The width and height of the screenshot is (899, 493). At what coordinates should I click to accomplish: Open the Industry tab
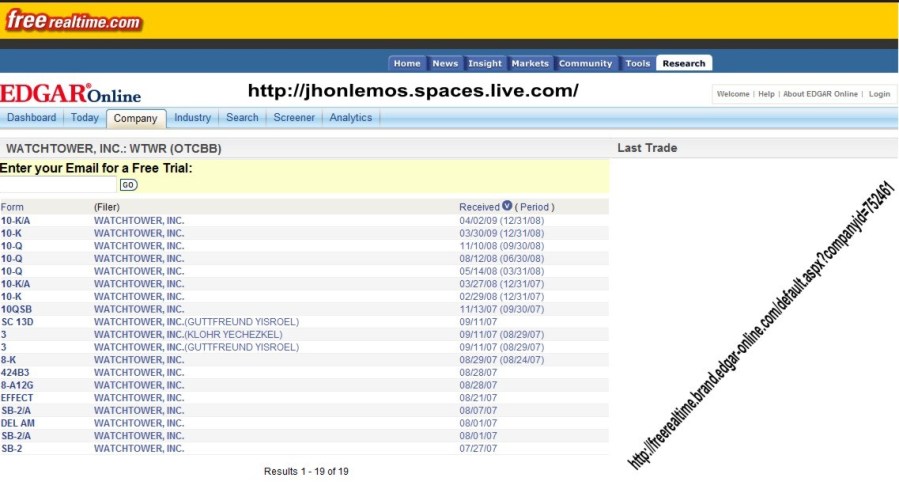pos(192,118)
